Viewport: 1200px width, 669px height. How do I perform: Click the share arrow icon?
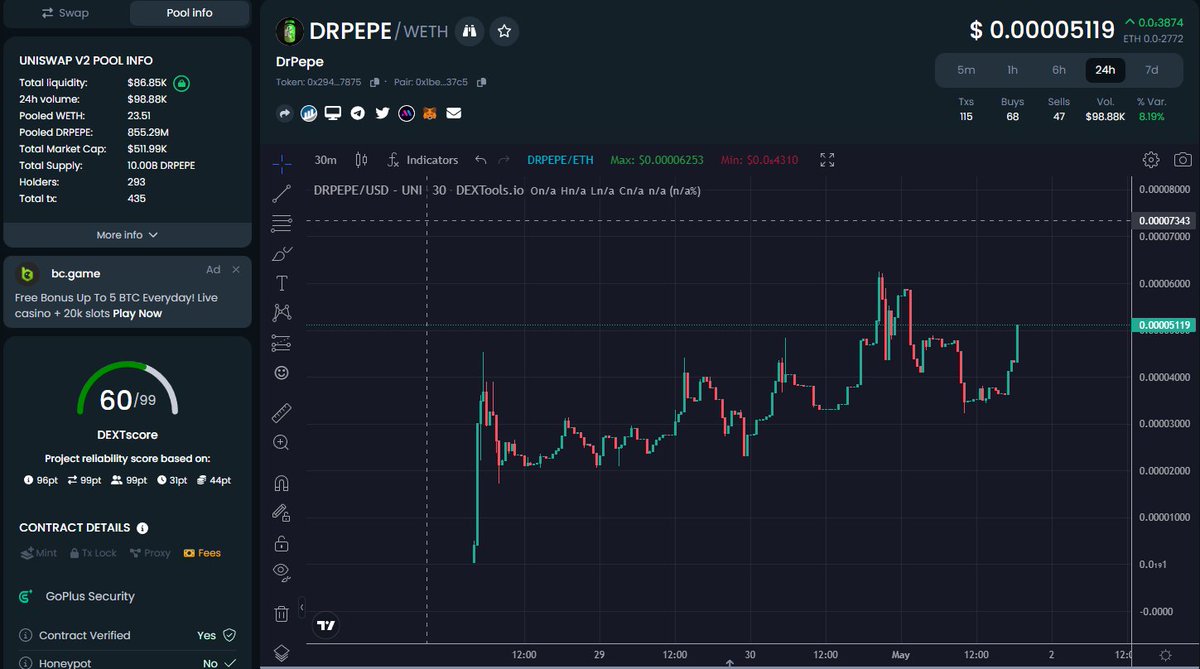point(284,114)
